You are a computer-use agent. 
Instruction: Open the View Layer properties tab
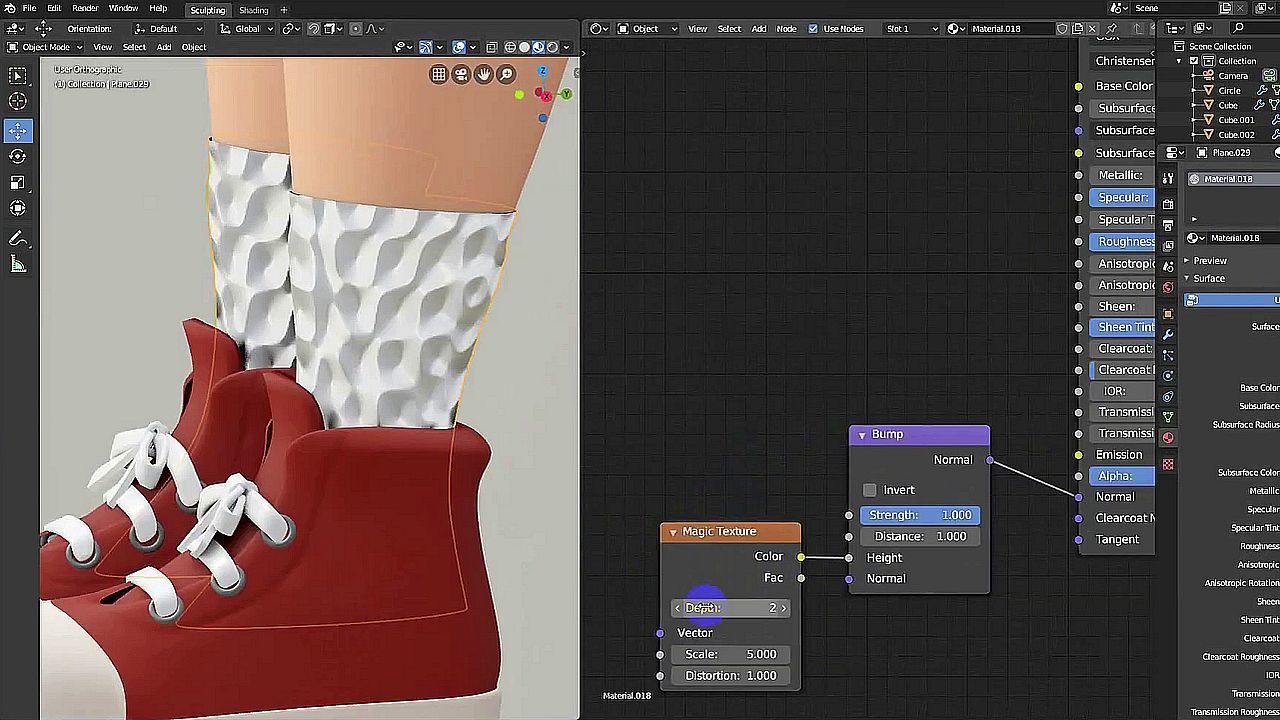pos(1168,246)
